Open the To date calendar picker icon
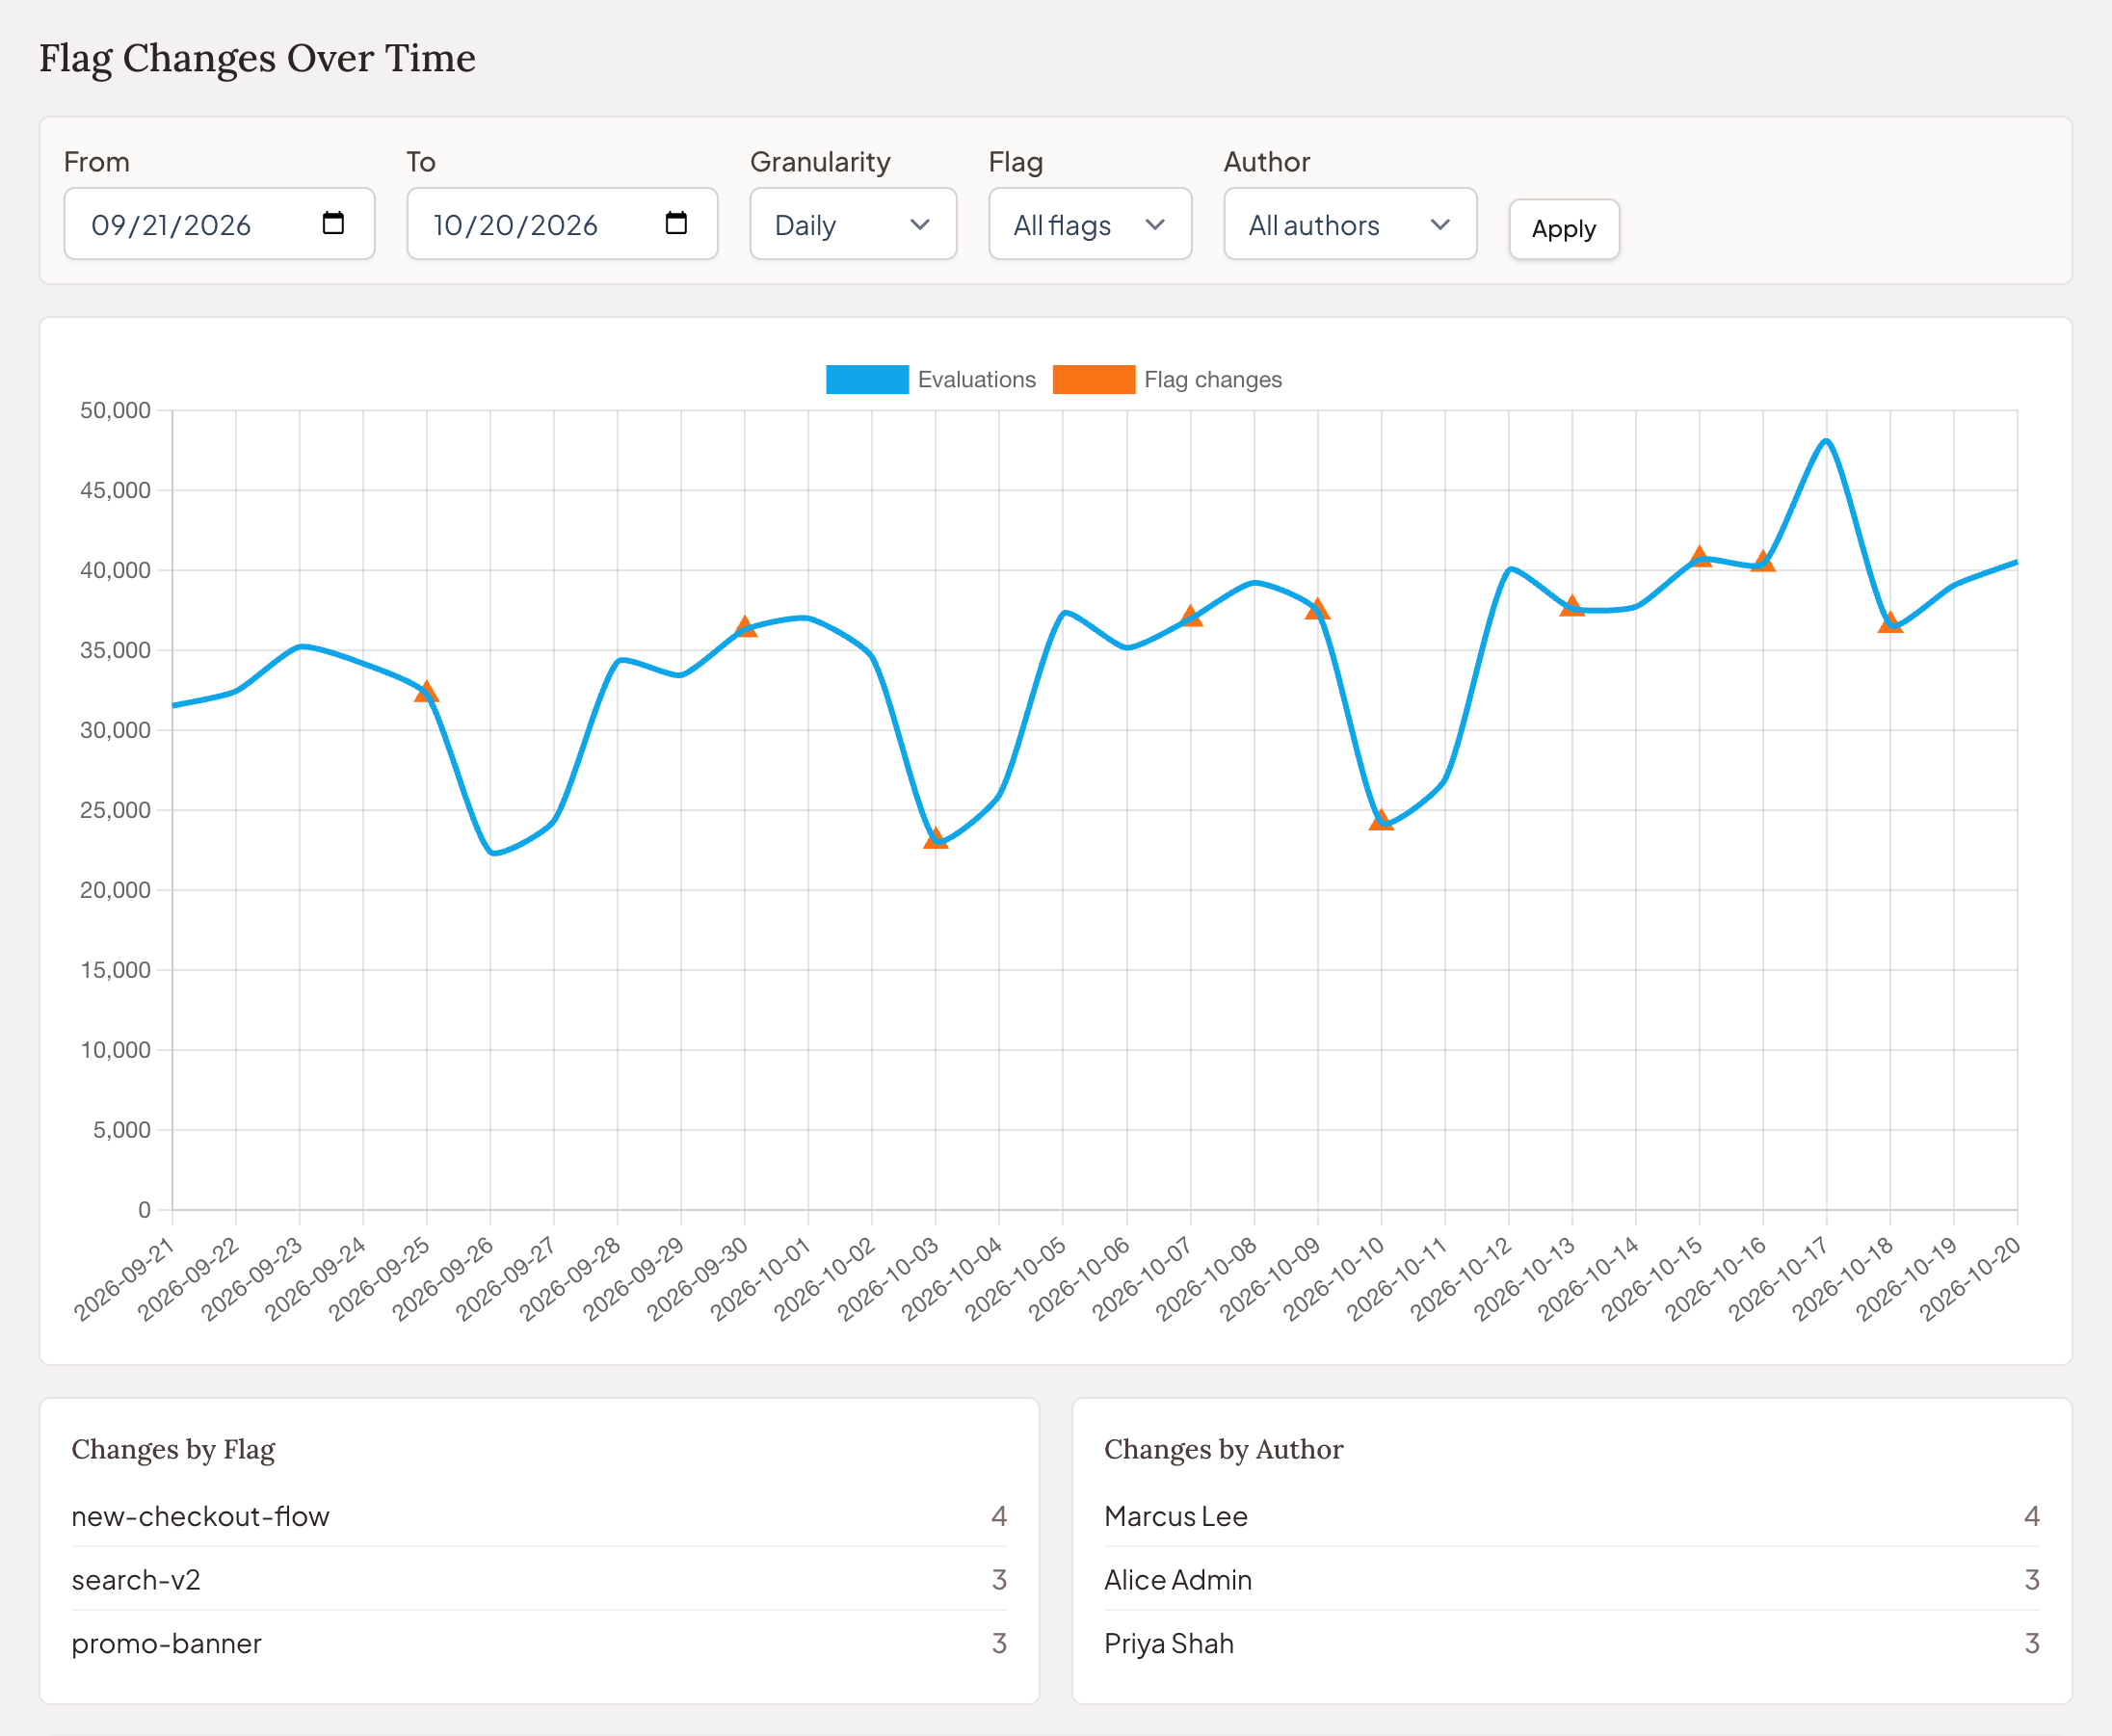Viewport: 2112px width, 1736px height. point(676,223)
